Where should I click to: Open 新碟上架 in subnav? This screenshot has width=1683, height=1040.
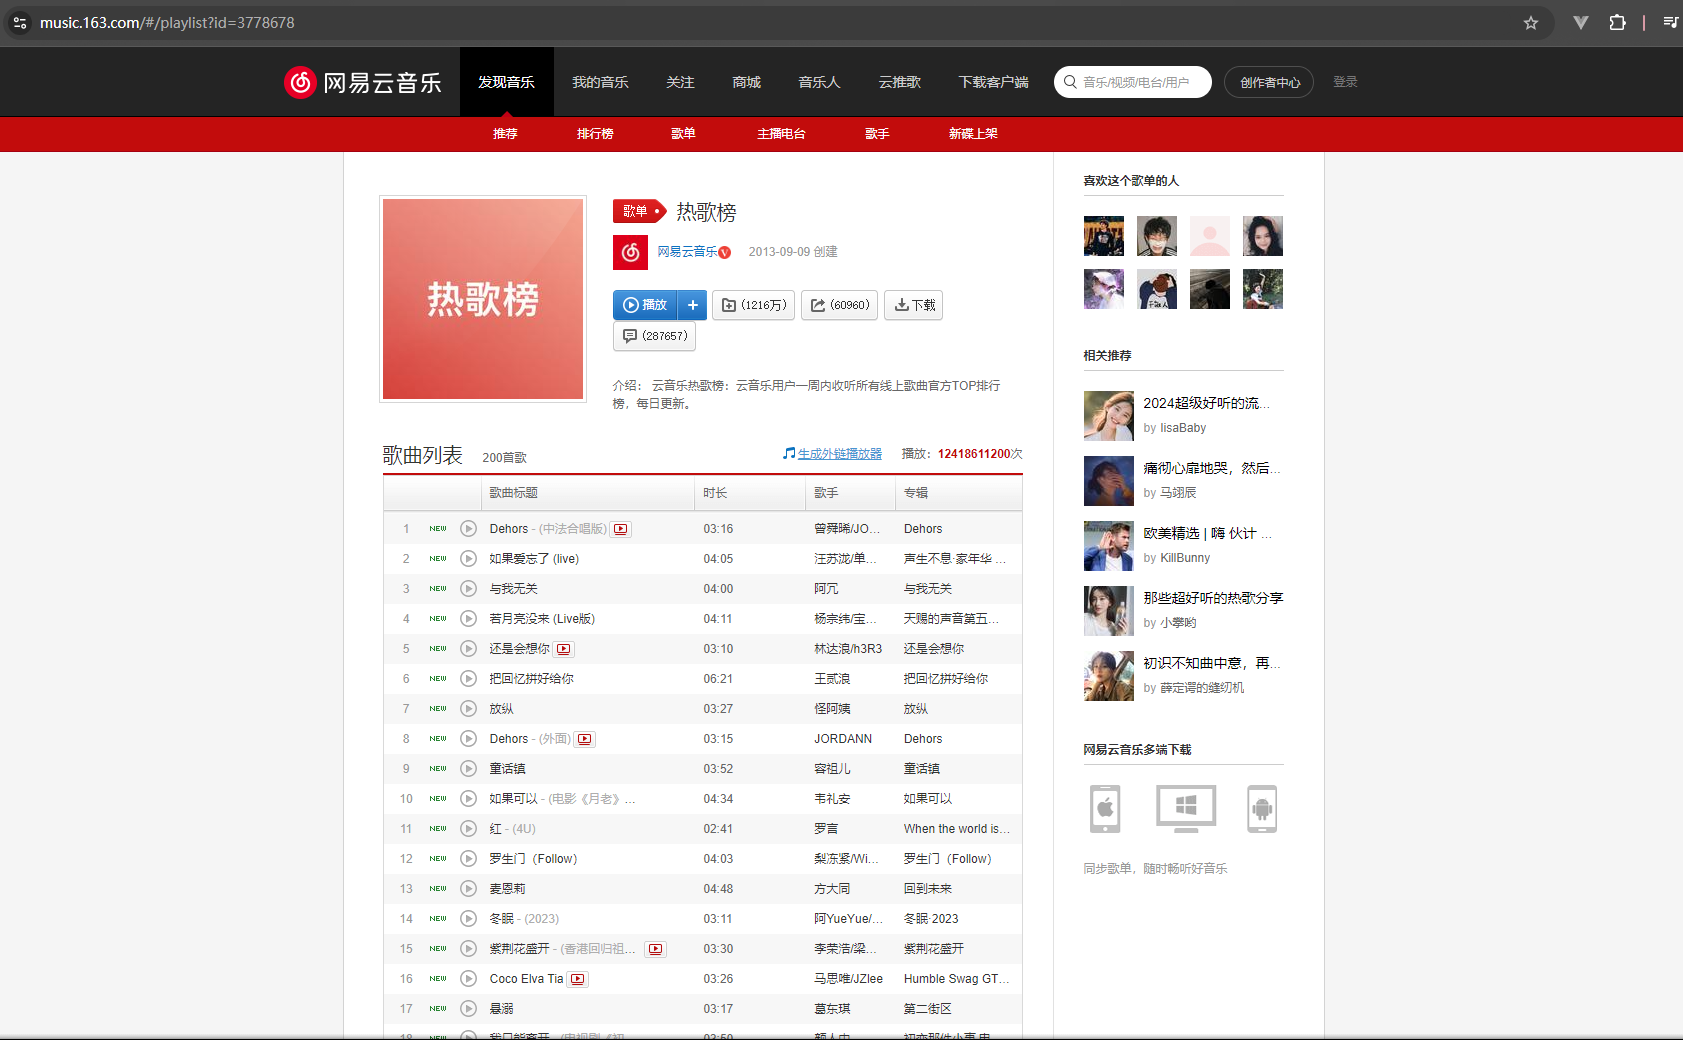click(973, 134)
